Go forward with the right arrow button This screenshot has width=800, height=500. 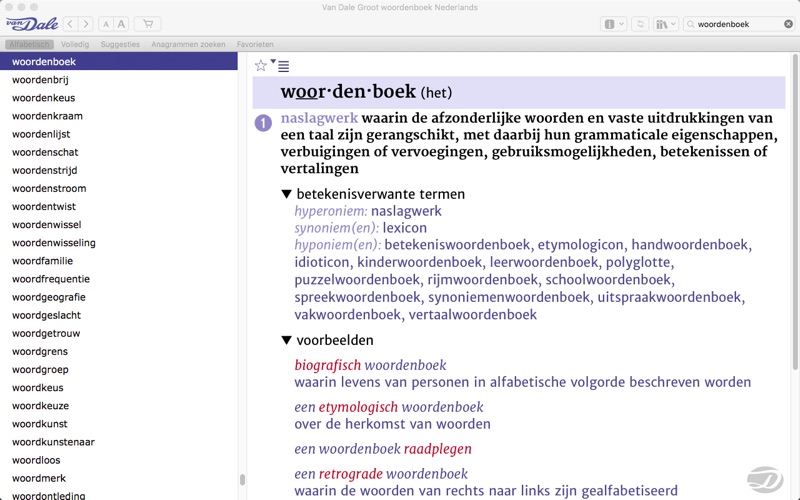coord(86,24)
